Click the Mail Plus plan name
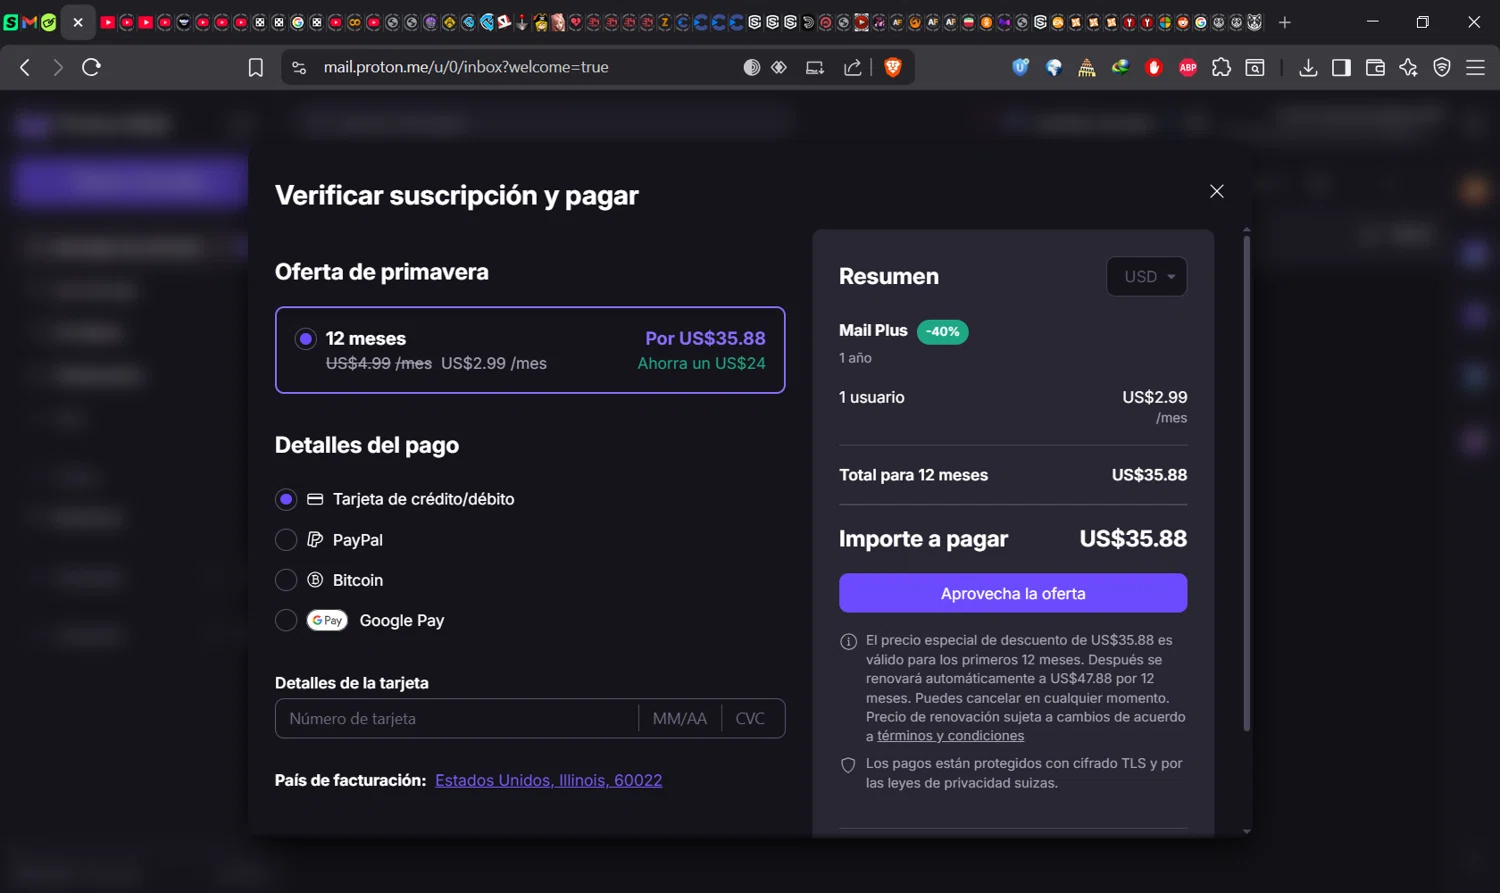1500x893 pixels. pos(873,330)
